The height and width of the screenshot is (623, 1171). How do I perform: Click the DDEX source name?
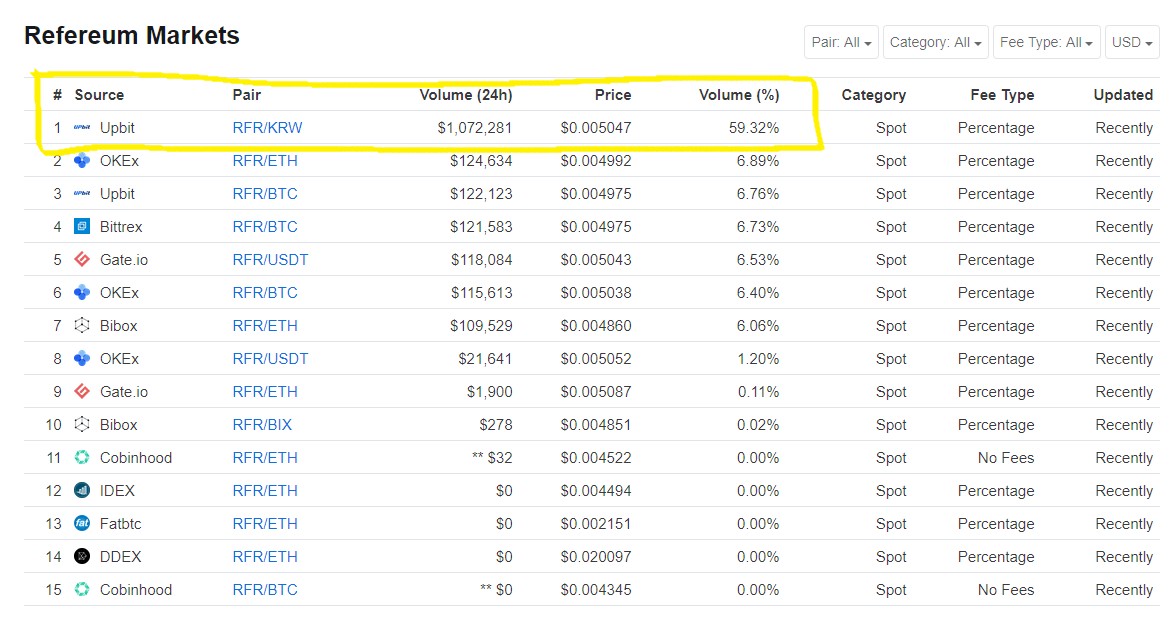coord(120,557)
